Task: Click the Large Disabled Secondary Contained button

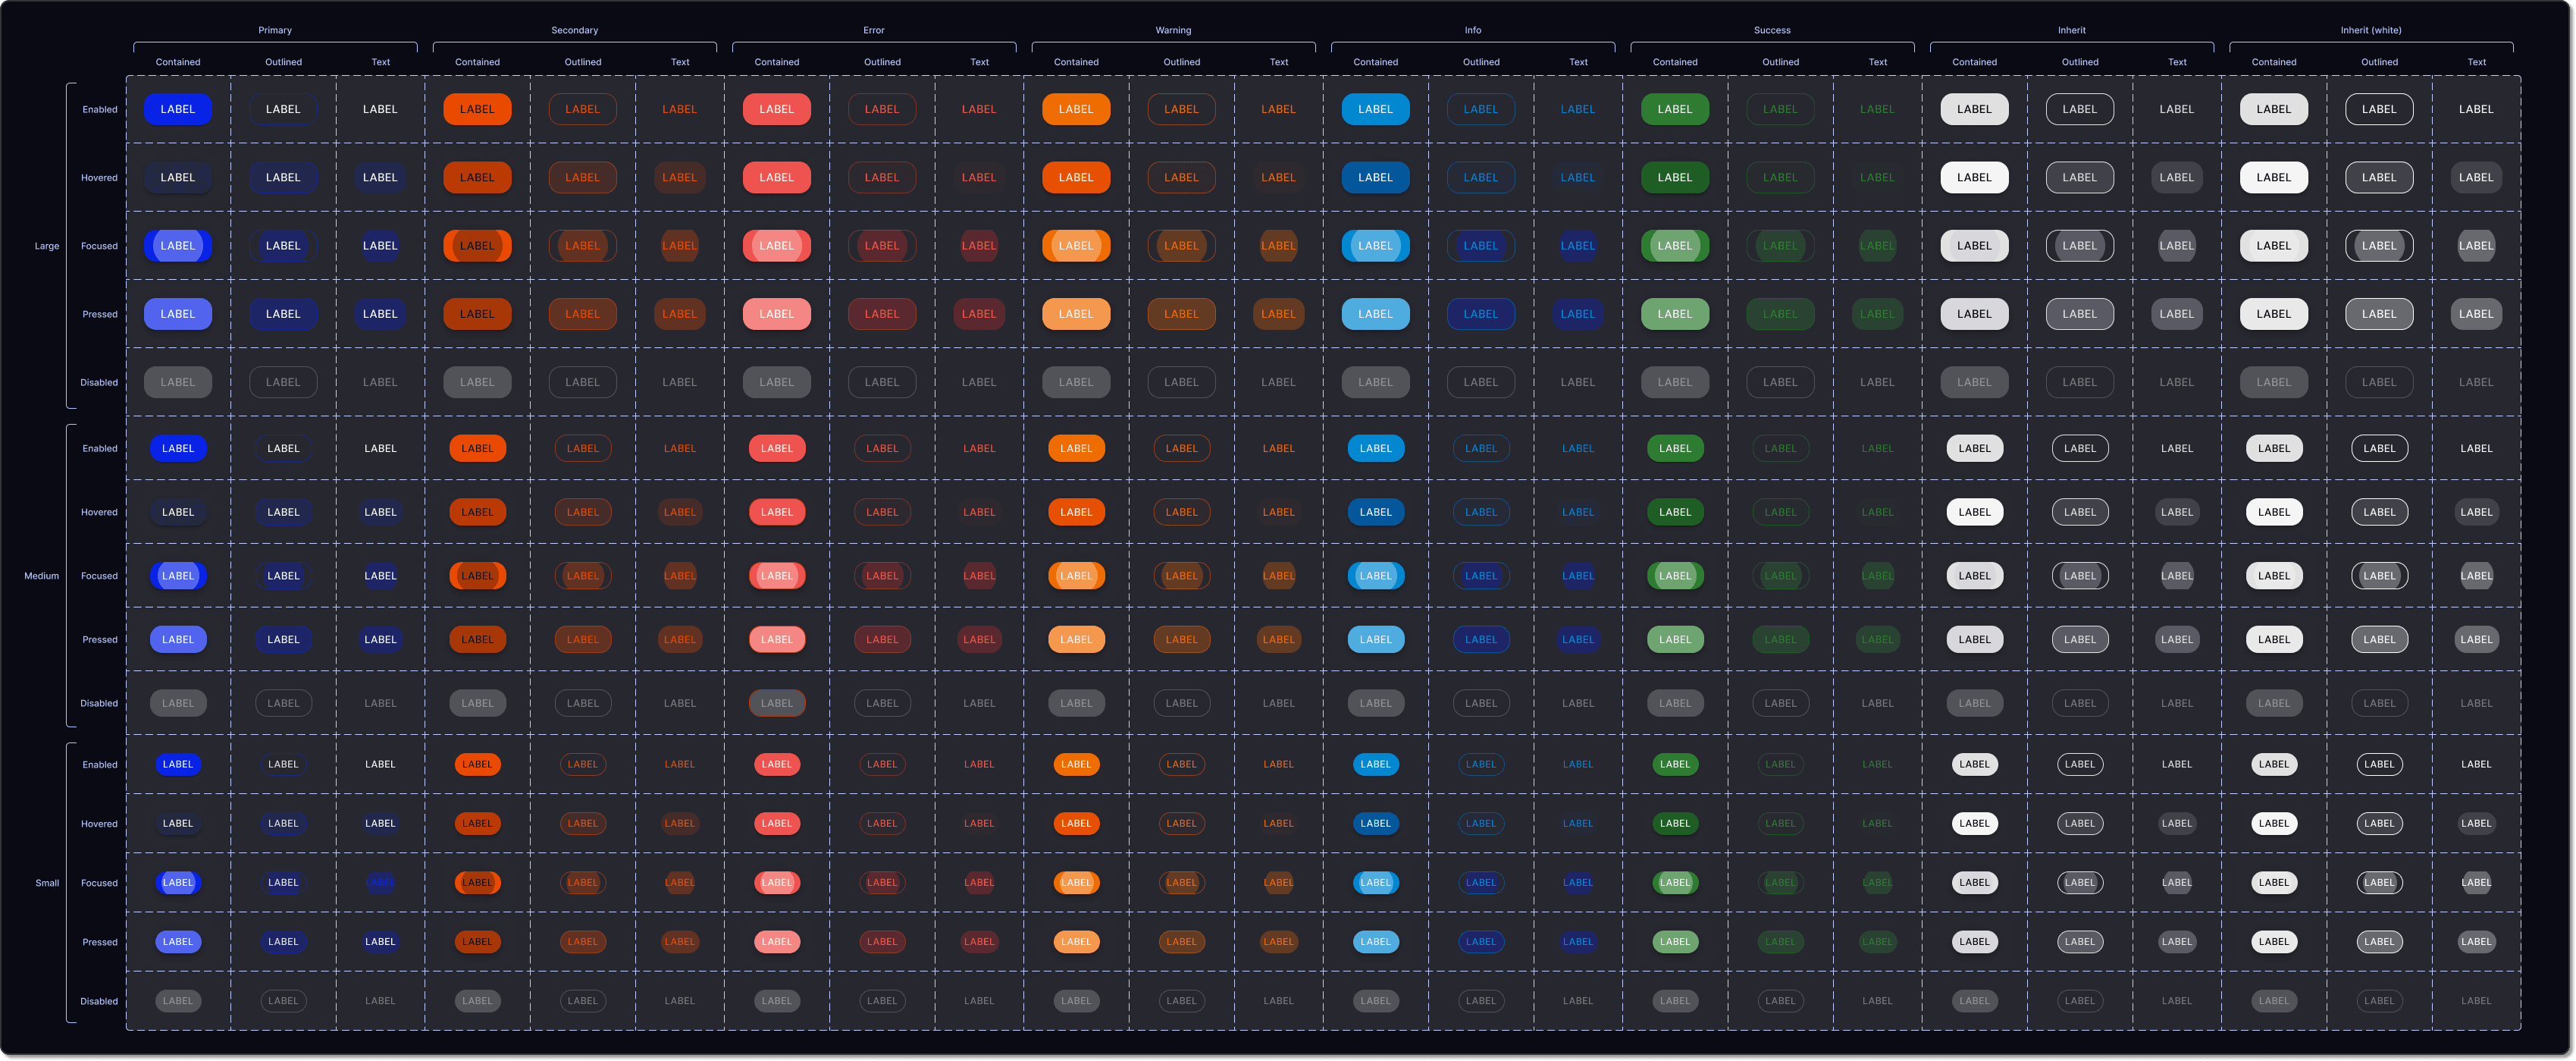Action: click(x=477, y=382)
